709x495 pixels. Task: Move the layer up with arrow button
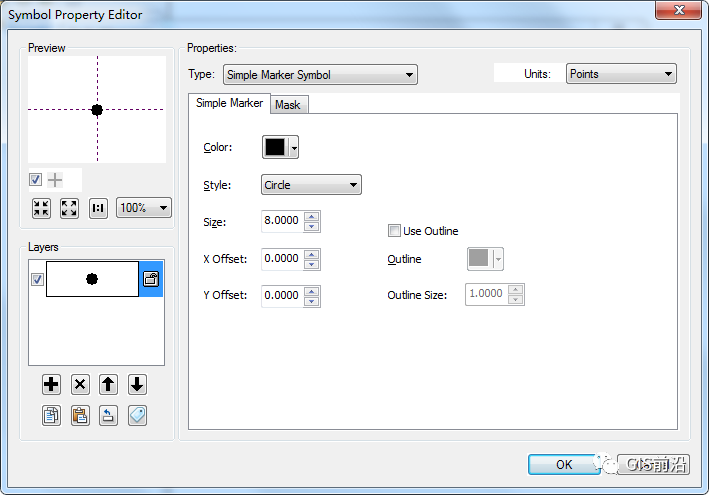pyautogui.click(x=108, y=385)
